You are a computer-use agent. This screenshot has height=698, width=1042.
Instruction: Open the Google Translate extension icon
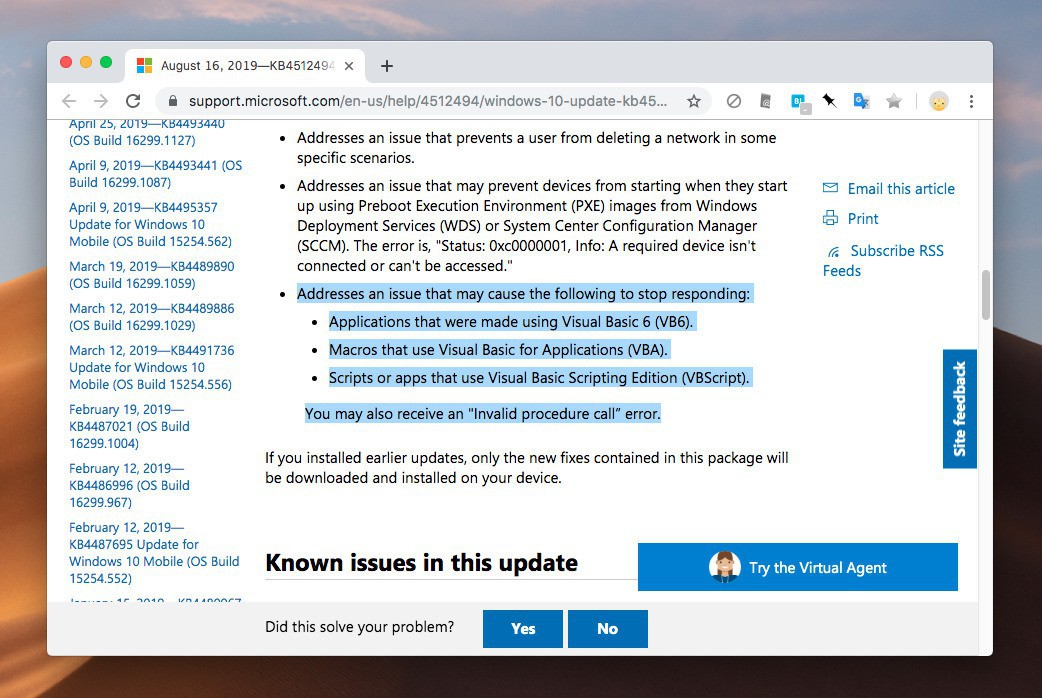point(861,101)
